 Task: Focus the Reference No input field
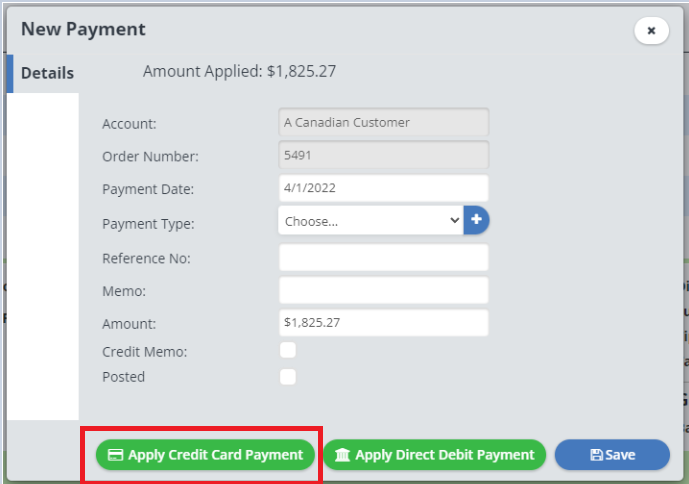point(383,257)
